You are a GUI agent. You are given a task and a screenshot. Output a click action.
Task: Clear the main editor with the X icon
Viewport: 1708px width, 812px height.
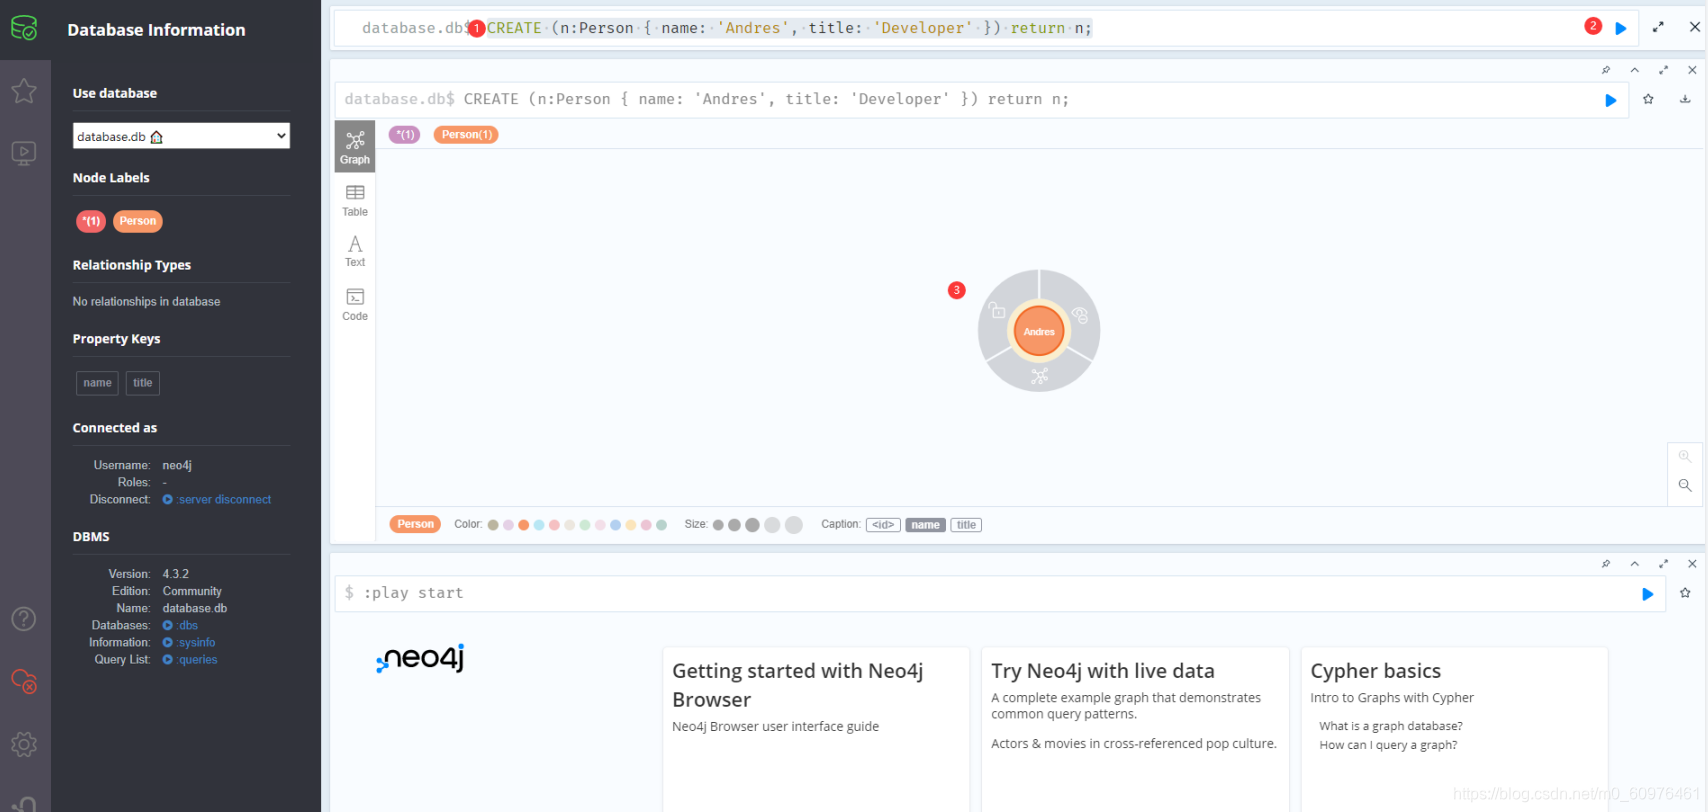tap(1695, 27)
